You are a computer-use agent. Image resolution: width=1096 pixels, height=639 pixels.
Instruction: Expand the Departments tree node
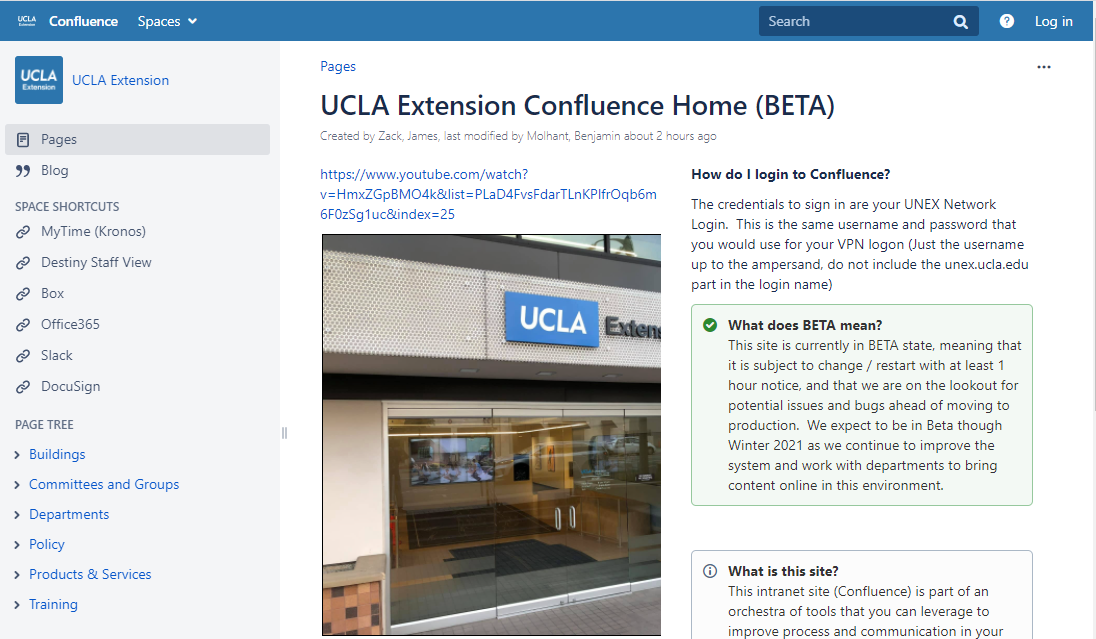click(17, 515)
